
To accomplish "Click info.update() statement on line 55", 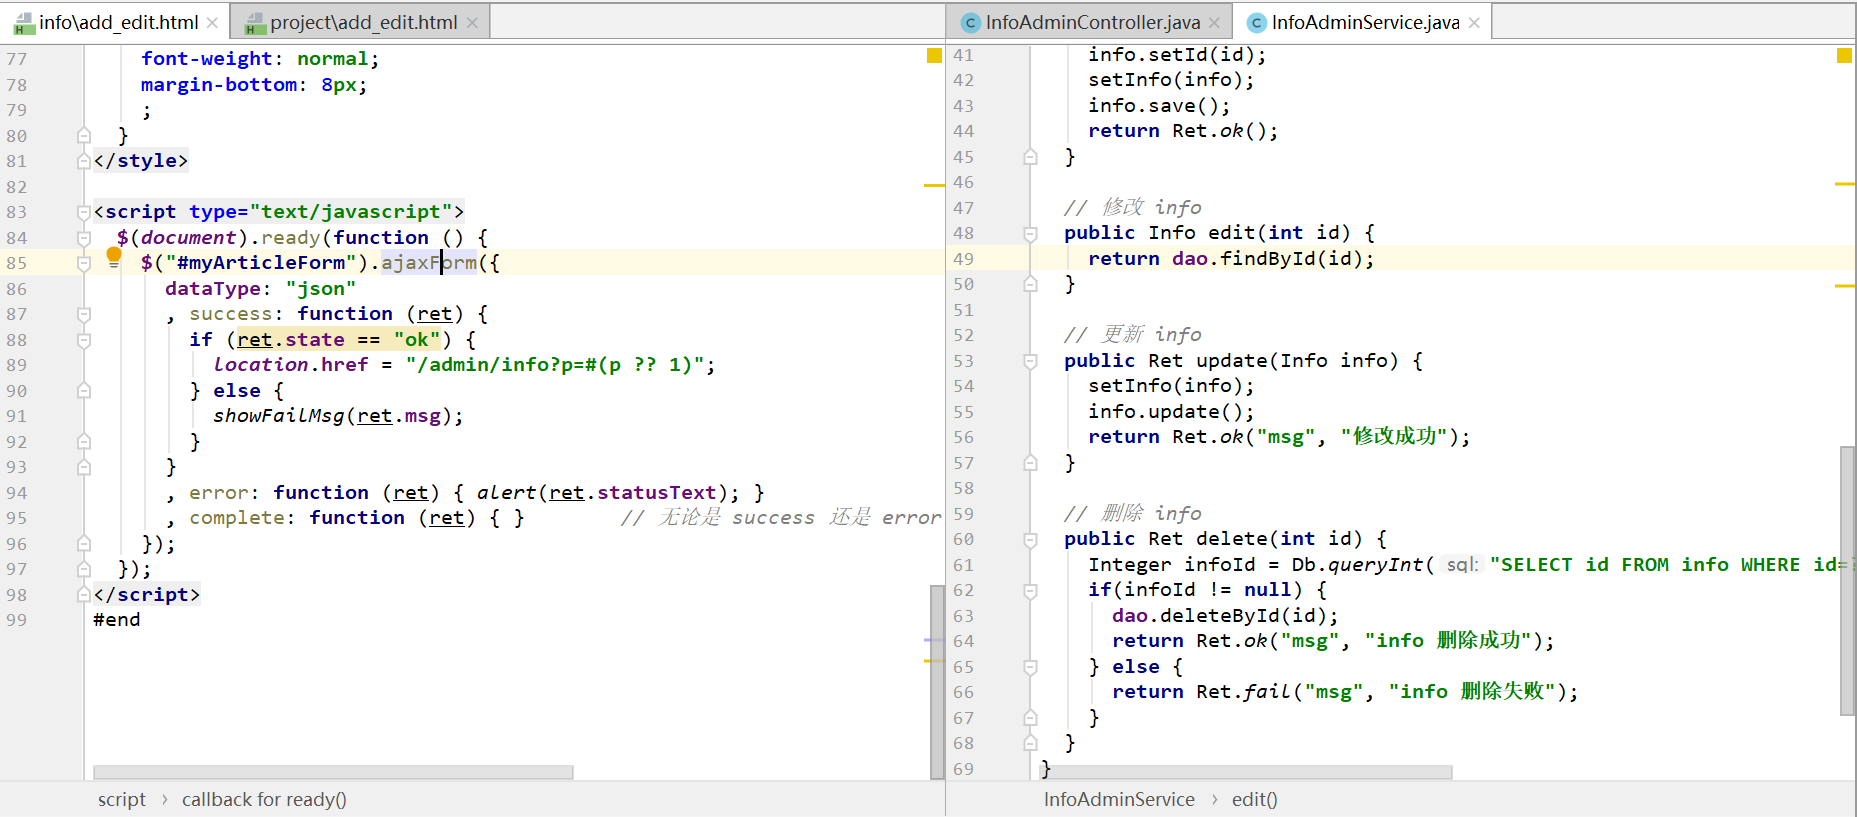I will pos(1171,412).
